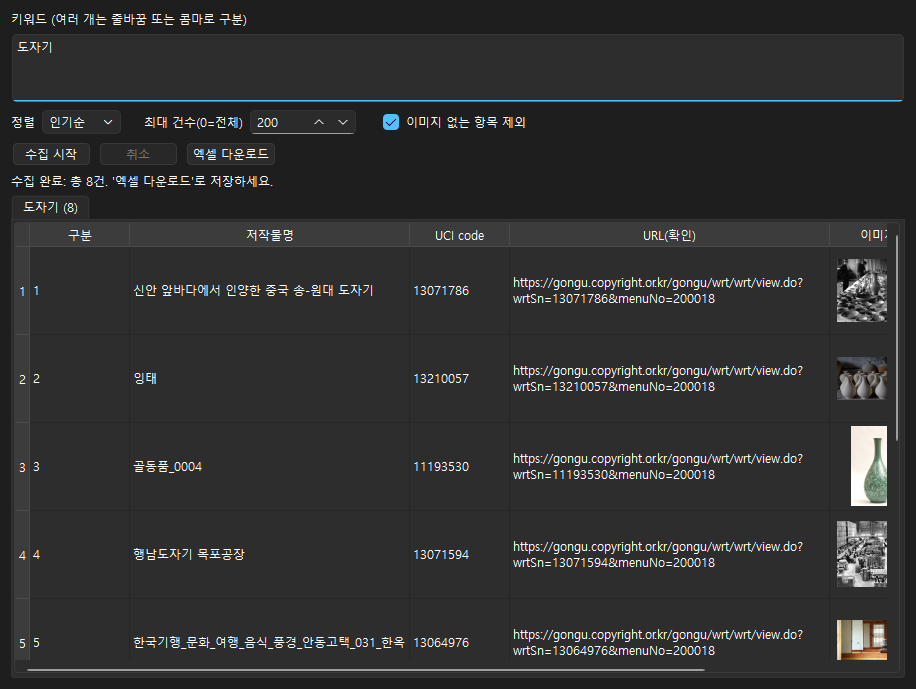
Task: Click the 저작물명 column header
Action: [269, 235]
